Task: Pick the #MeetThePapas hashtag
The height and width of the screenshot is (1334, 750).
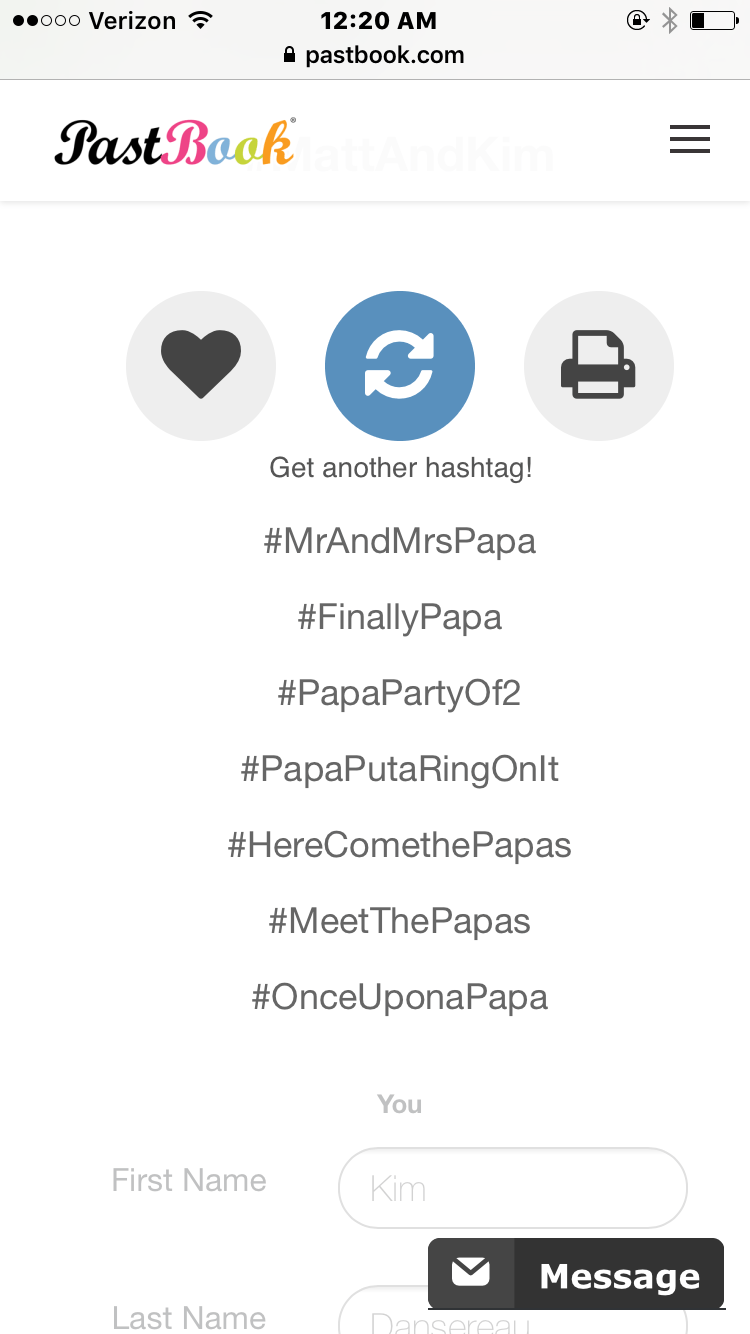Action: (x=400, y=921)
